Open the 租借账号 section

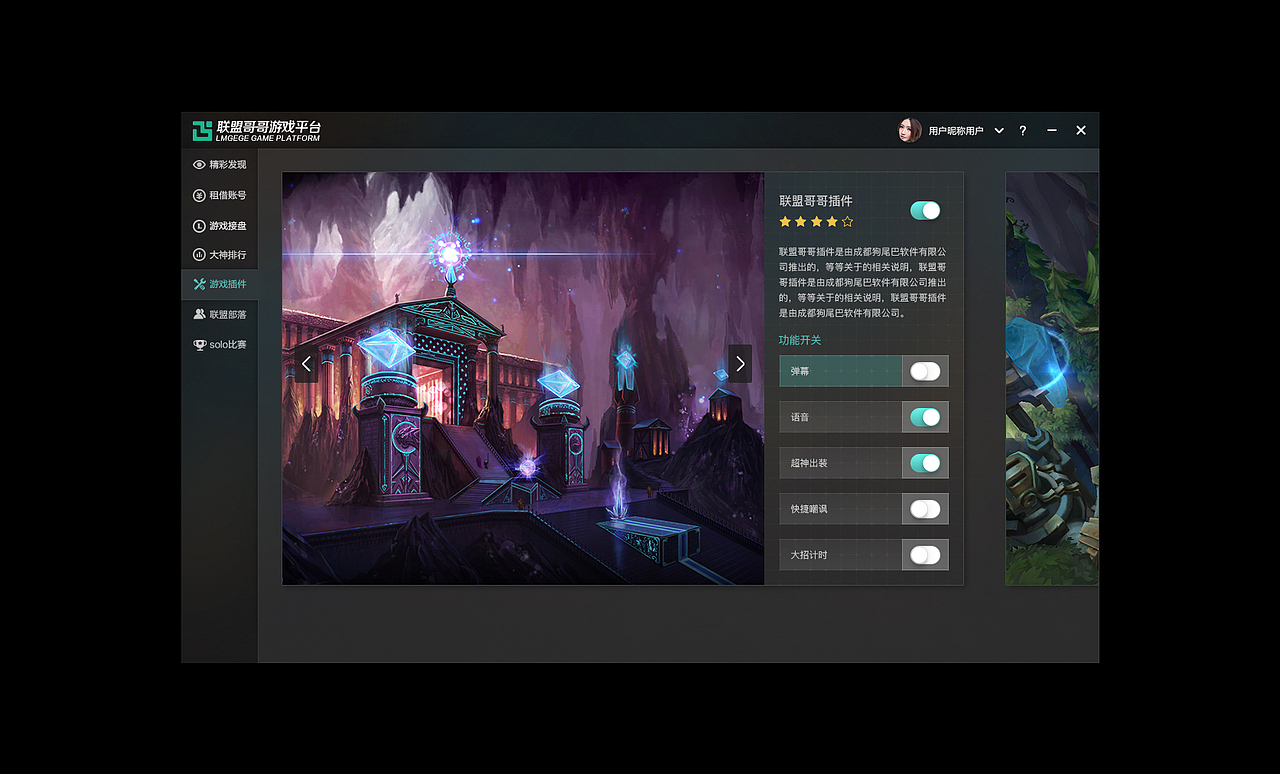tap(220, 195)
